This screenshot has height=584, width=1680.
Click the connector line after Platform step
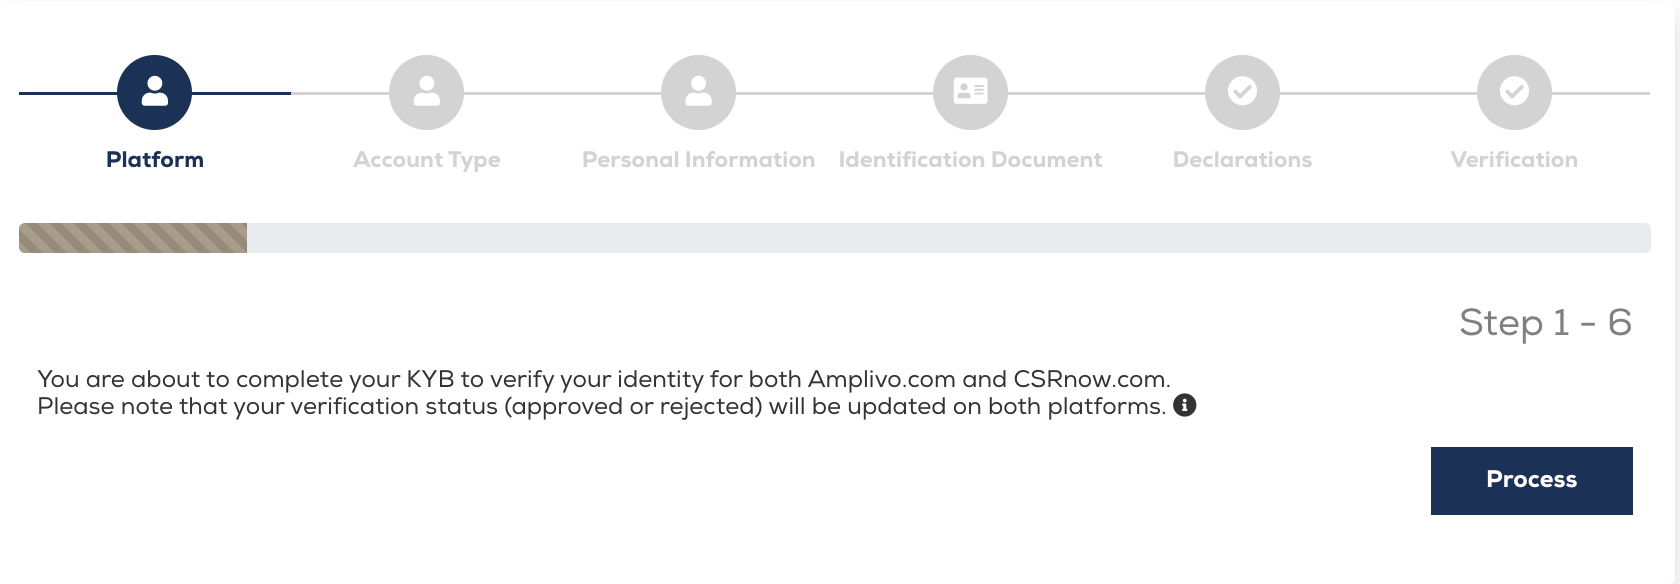click(x=241, y=93)
